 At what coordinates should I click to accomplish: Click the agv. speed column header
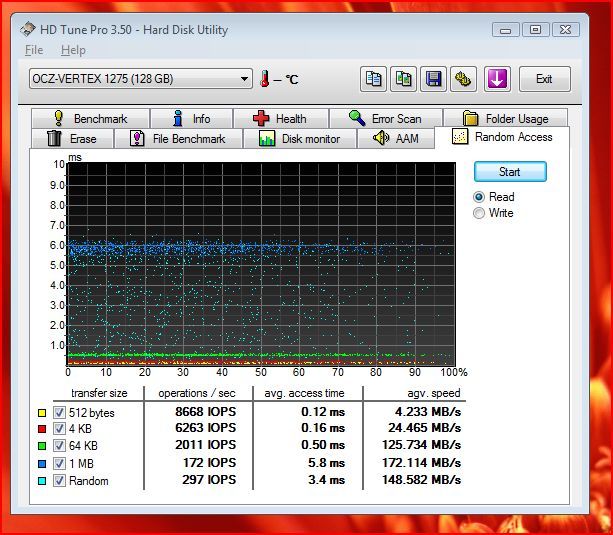[434, 393]
